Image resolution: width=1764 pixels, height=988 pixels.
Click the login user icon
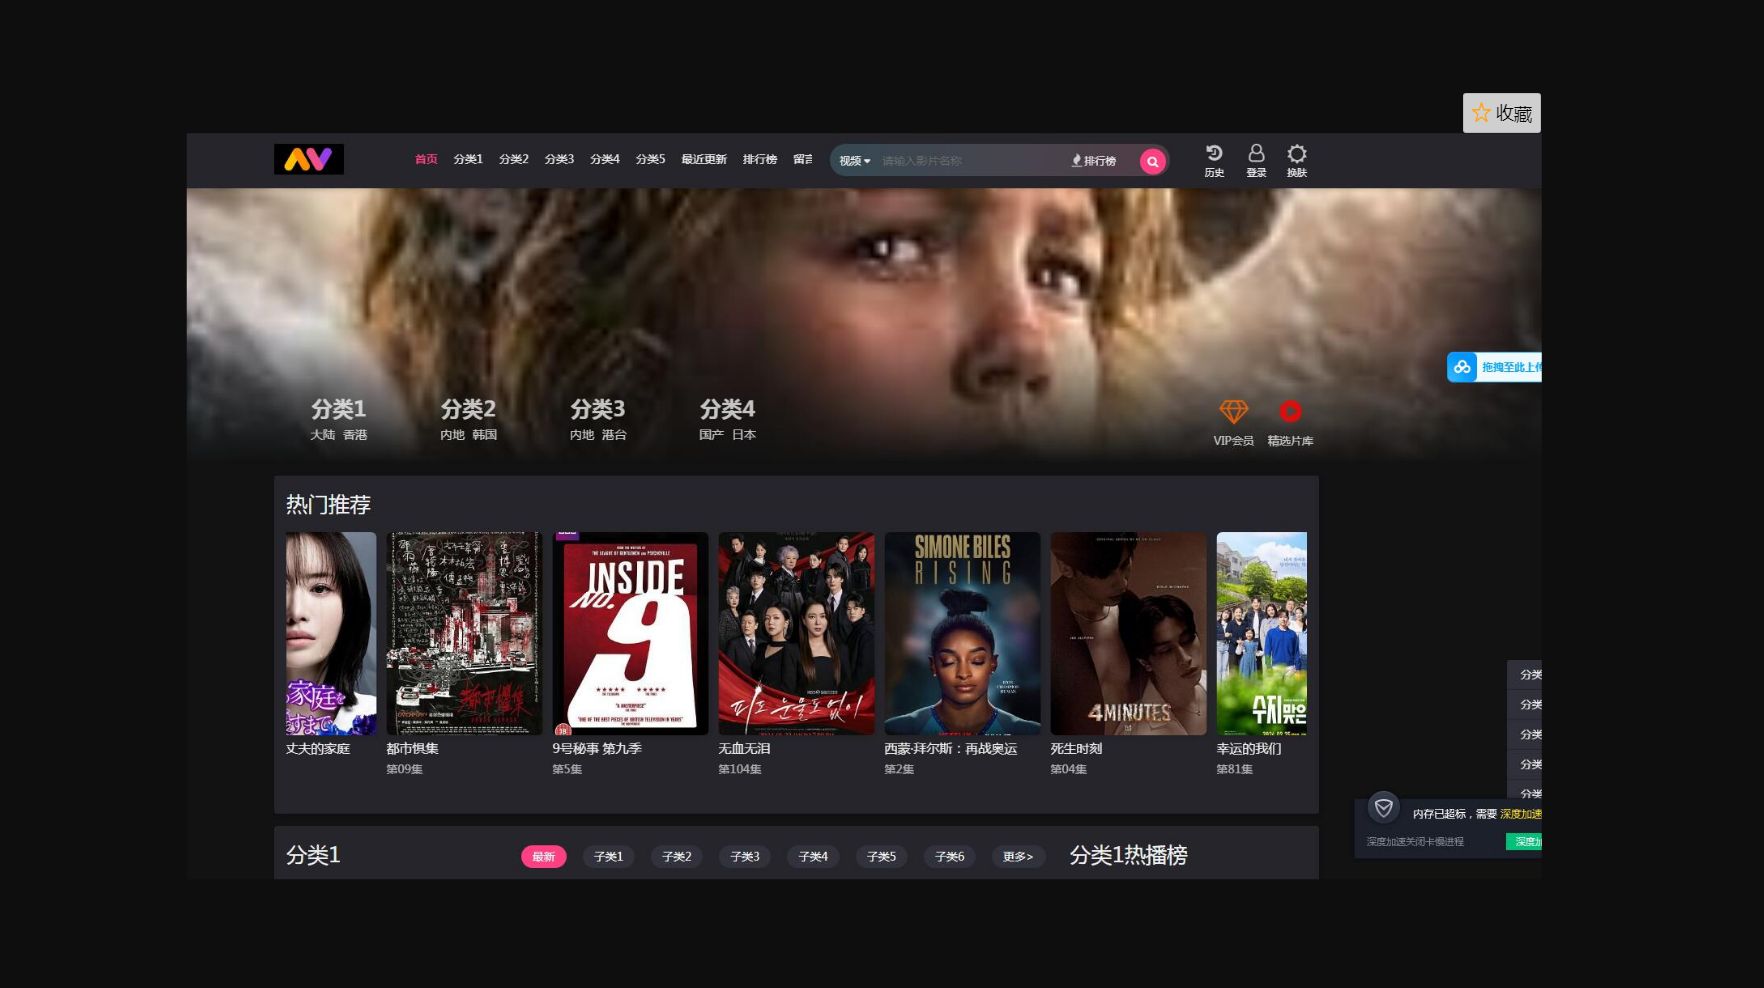click(x=1256, y=154)
